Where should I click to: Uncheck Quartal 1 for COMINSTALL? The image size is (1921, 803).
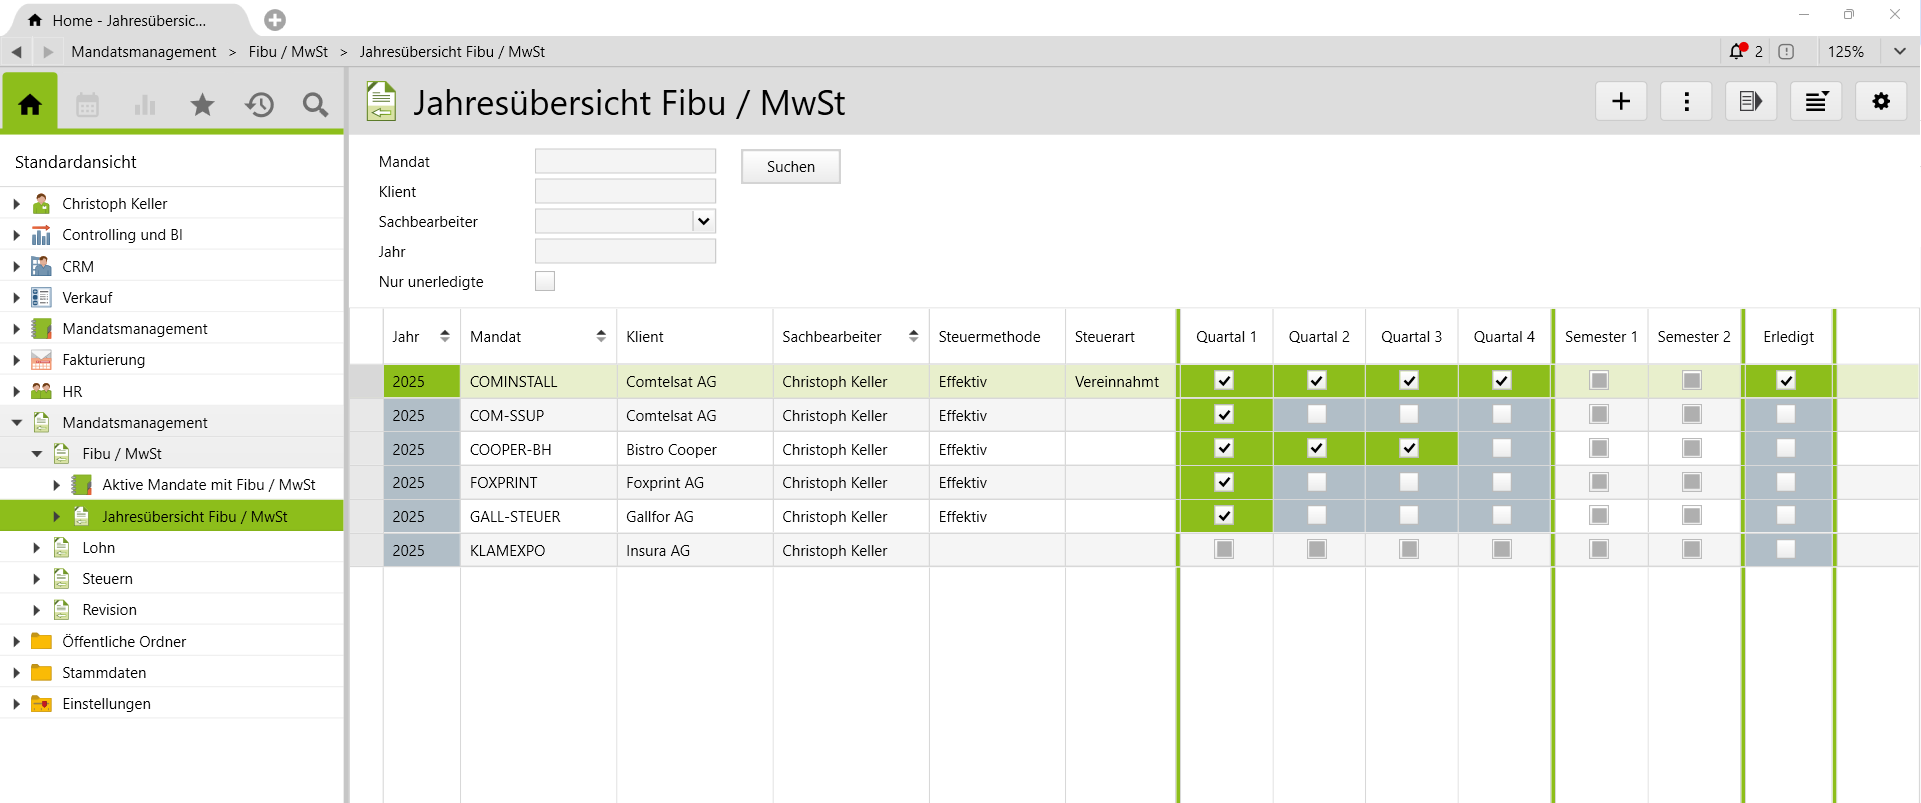click(x=1224, y=380)
